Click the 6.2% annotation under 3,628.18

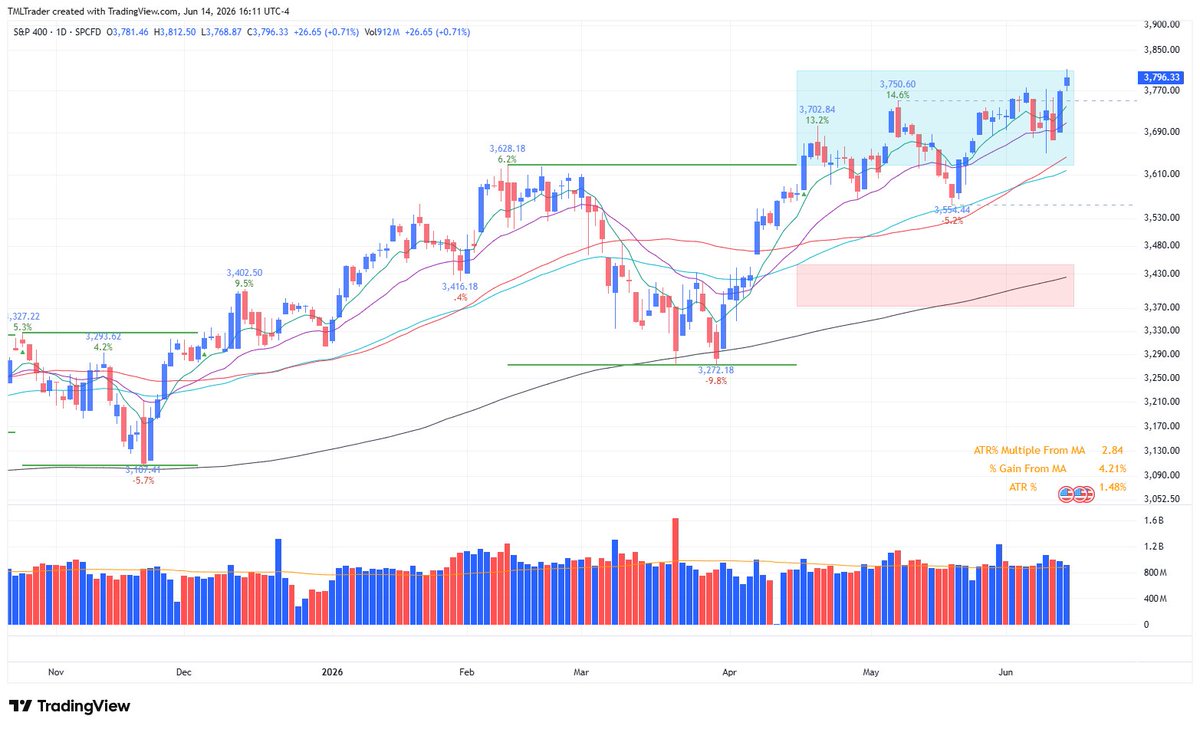tap(507, 159)
